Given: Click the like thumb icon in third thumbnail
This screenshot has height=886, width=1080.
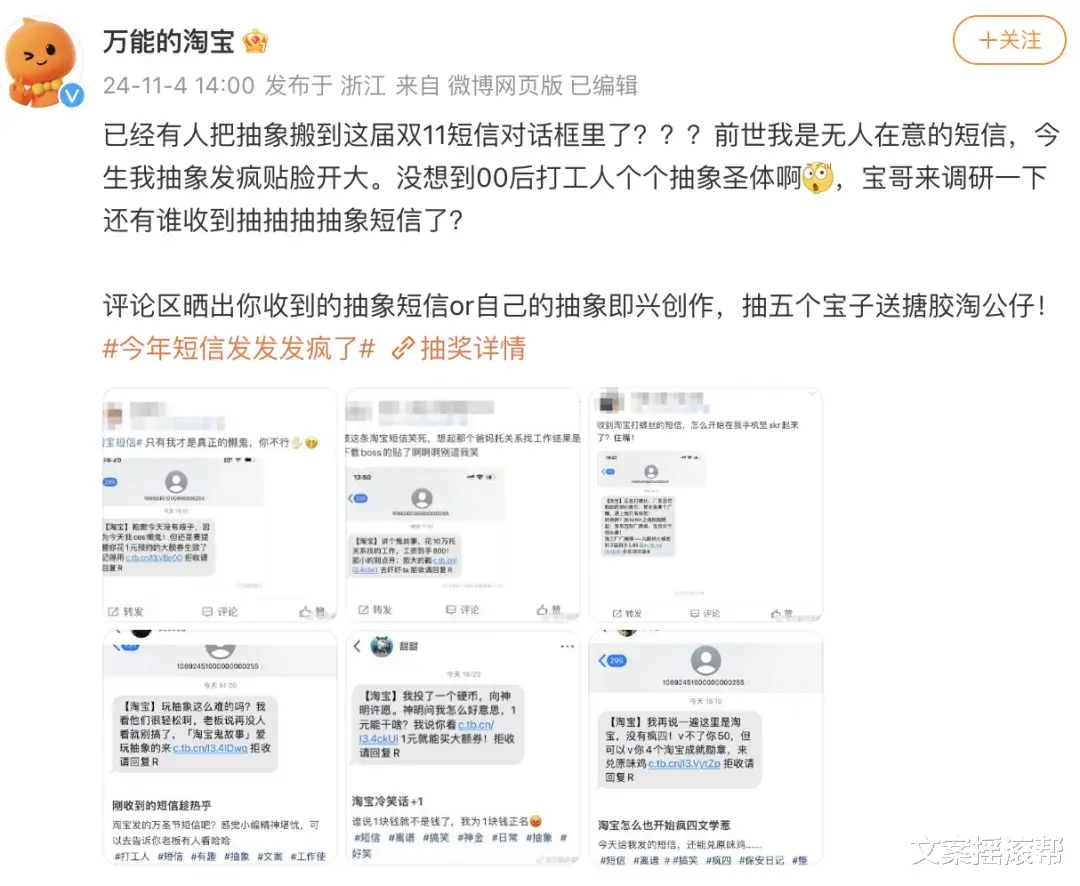Looking at the screenshot, I should coord(776,612).
